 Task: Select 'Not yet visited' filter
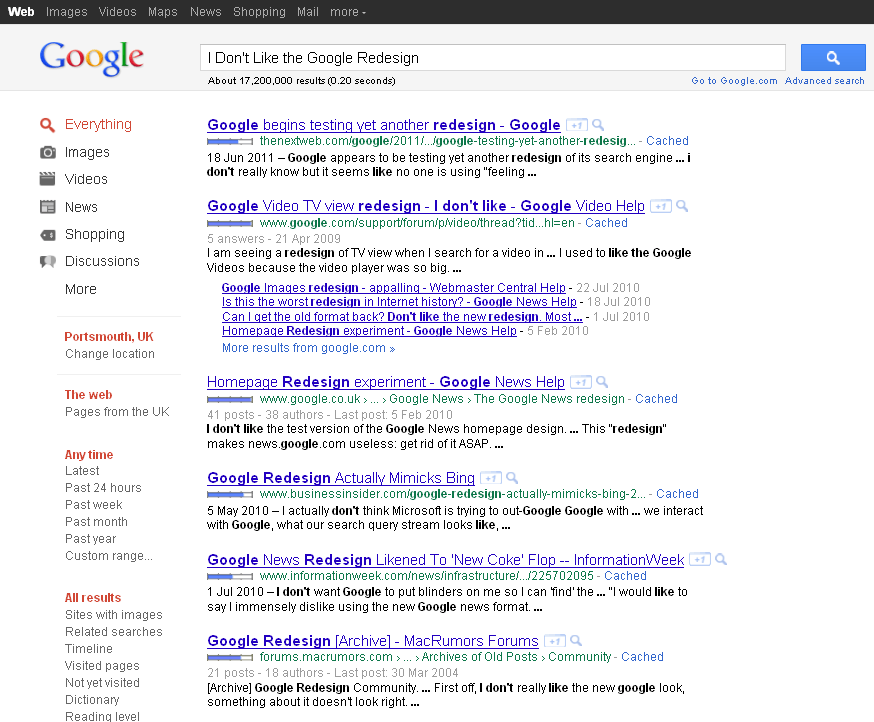(x=102, y=683)
